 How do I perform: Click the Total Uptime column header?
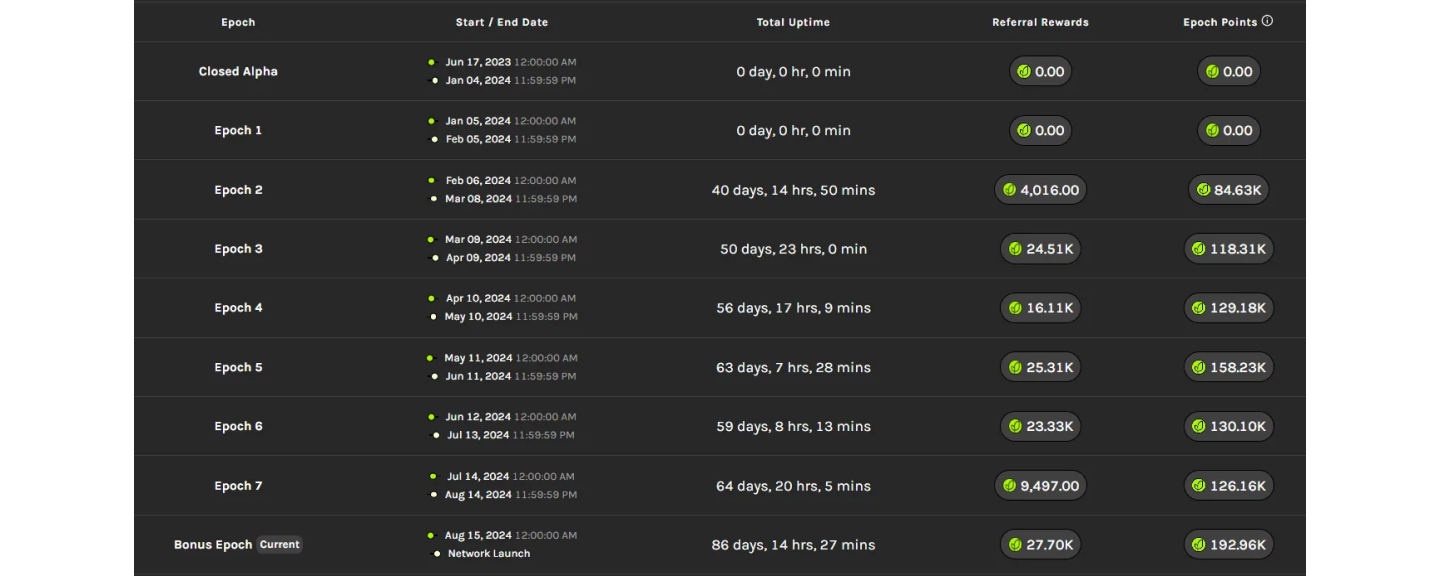793,22
